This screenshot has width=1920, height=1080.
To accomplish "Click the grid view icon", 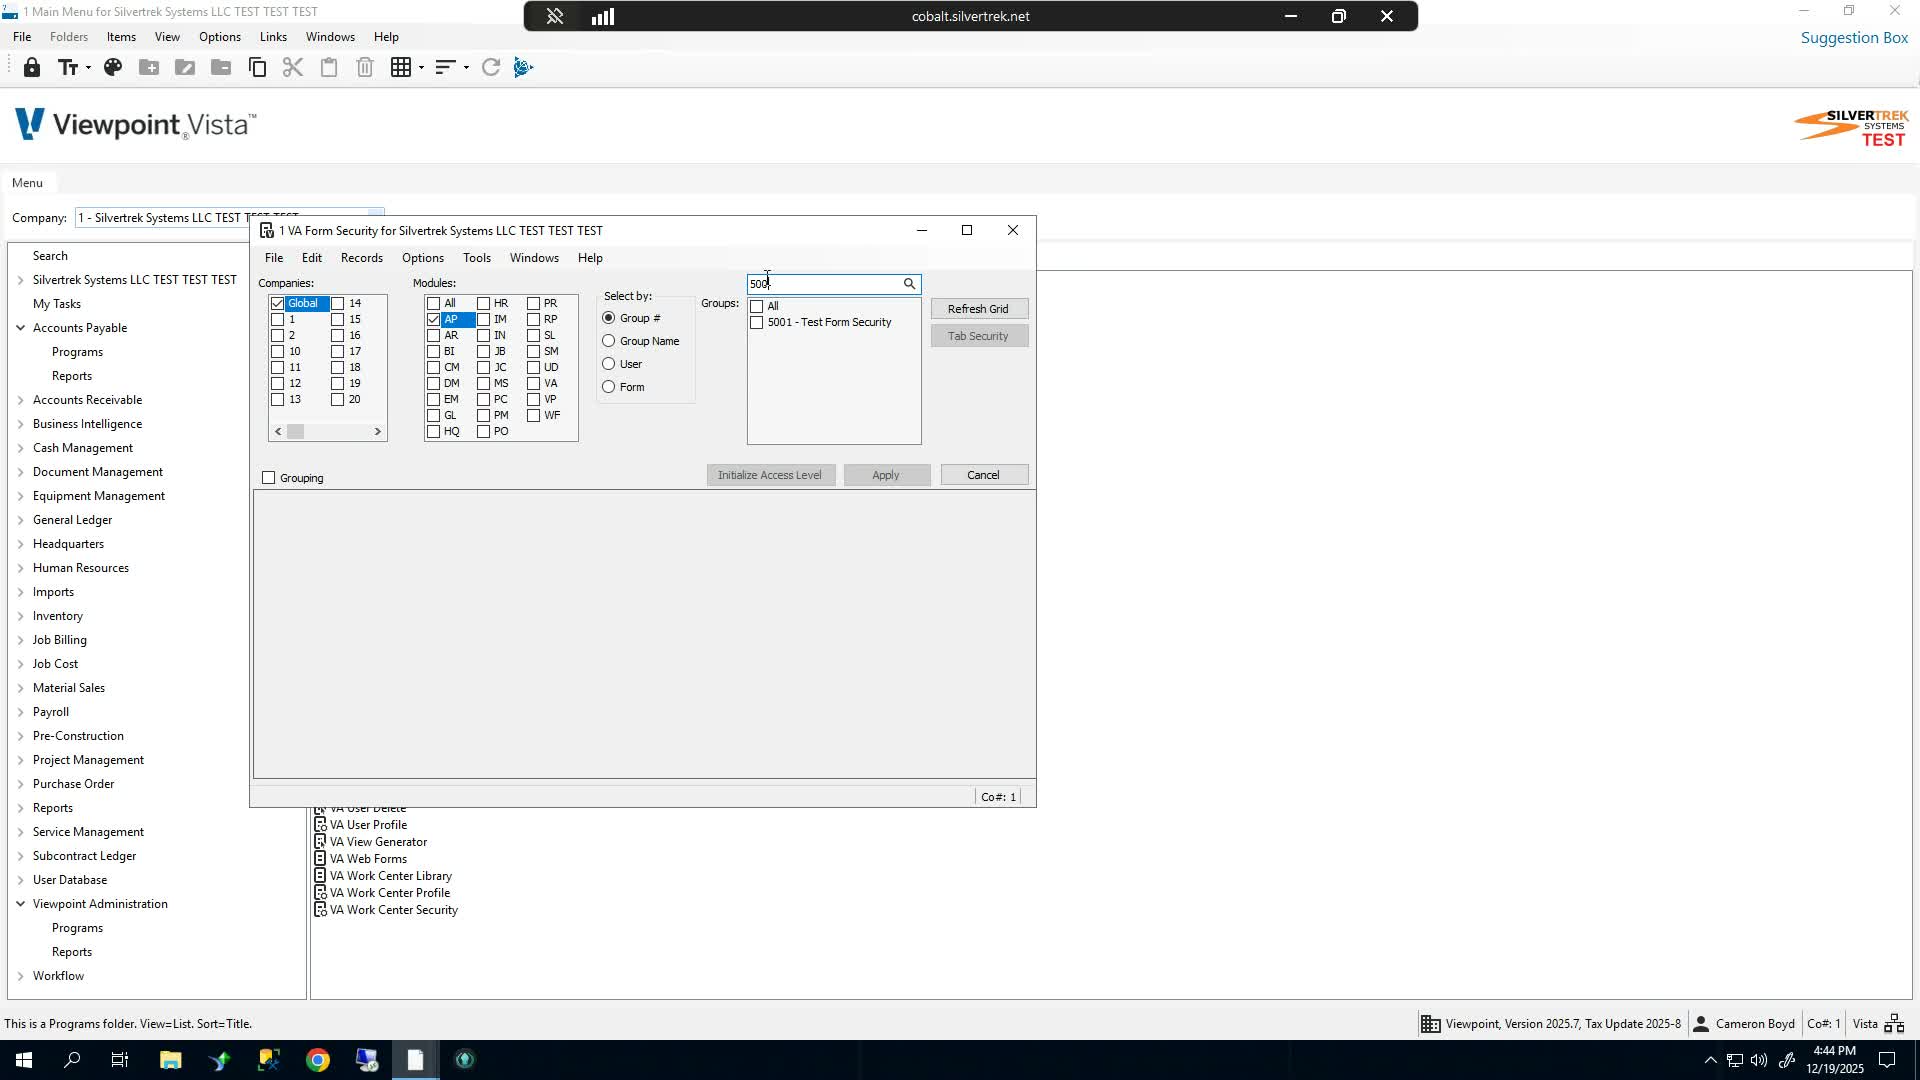I will (x=401, y=67).
